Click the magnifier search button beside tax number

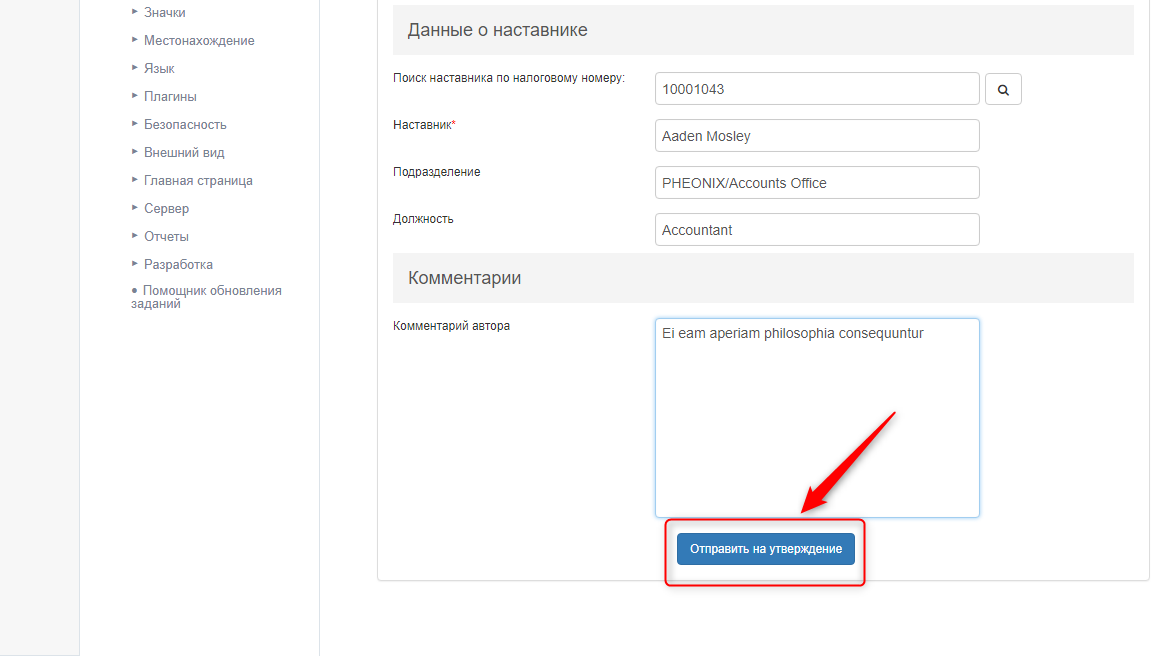[x=1003, y=89]
